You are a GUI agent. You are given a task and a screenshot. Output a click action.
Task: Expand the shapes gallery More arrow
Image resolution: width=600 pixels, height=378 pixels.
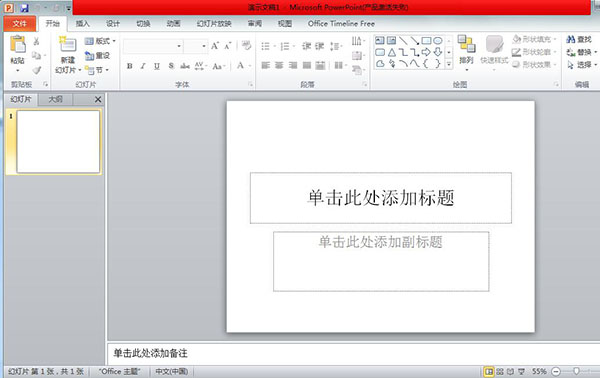pyautogui.click(x=449, y=64)
